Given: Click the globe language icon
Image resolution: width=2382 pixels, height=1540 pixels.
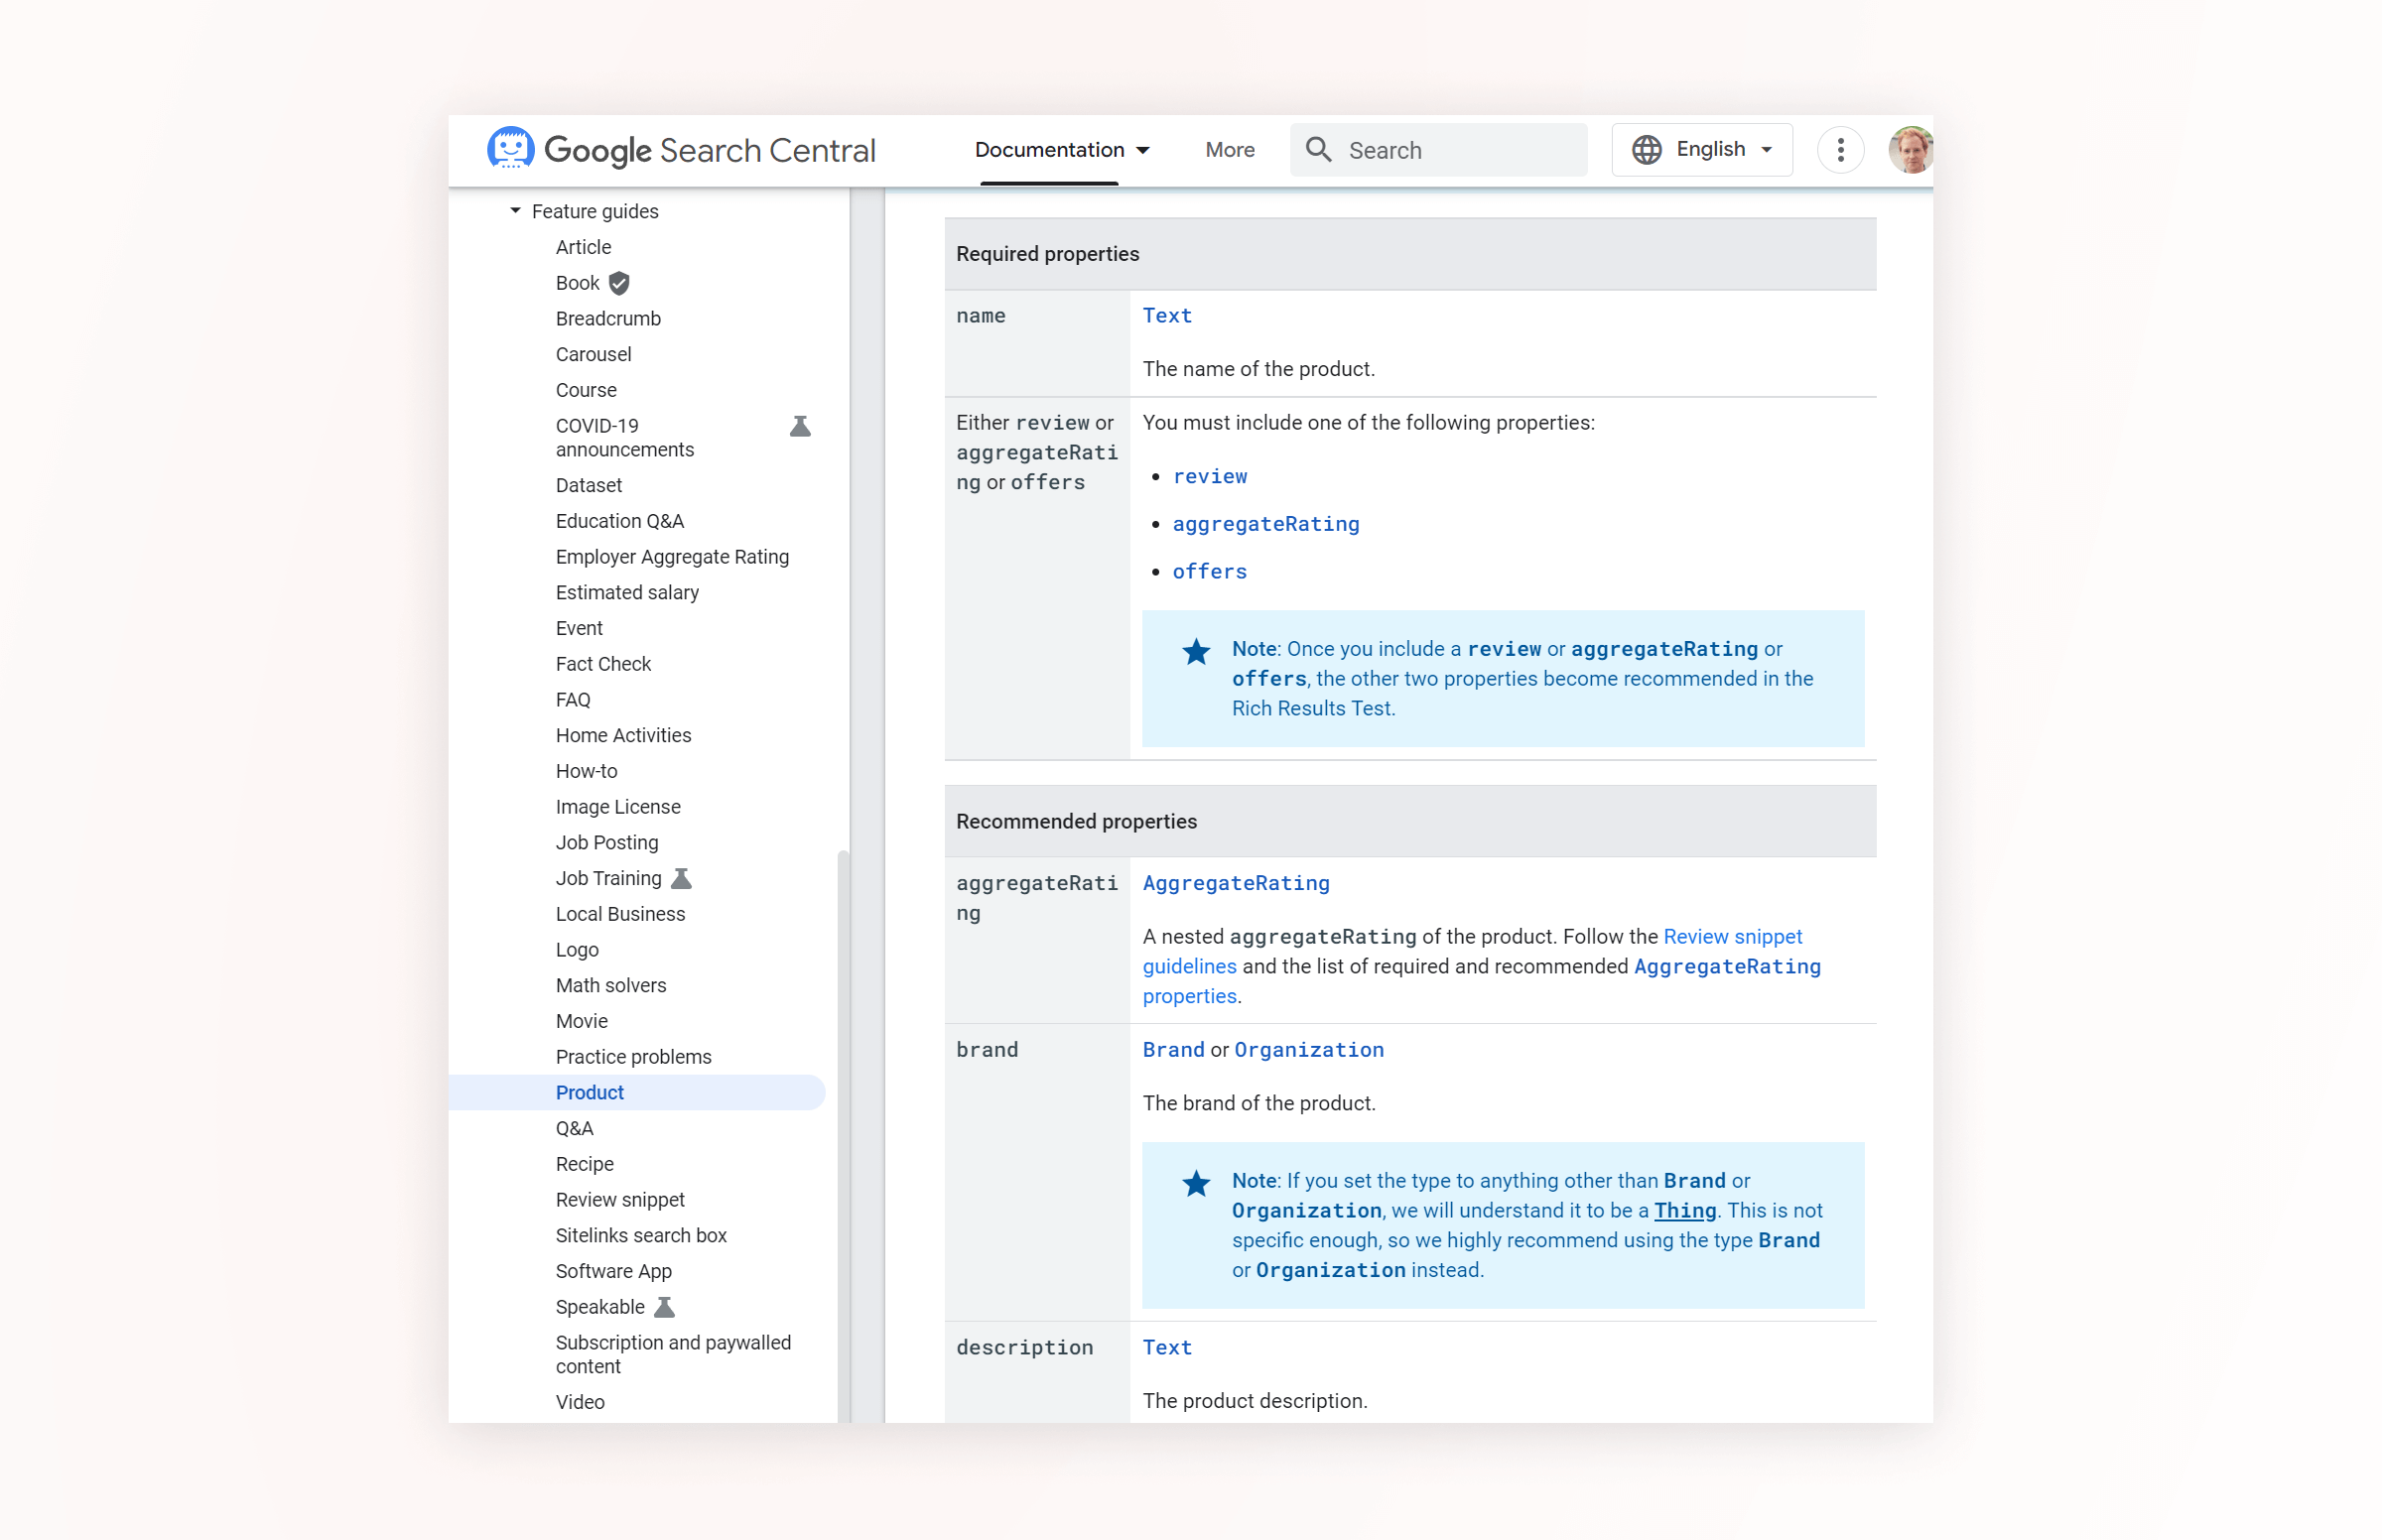Looking at the screenshot, I should tap(1646, 150).
